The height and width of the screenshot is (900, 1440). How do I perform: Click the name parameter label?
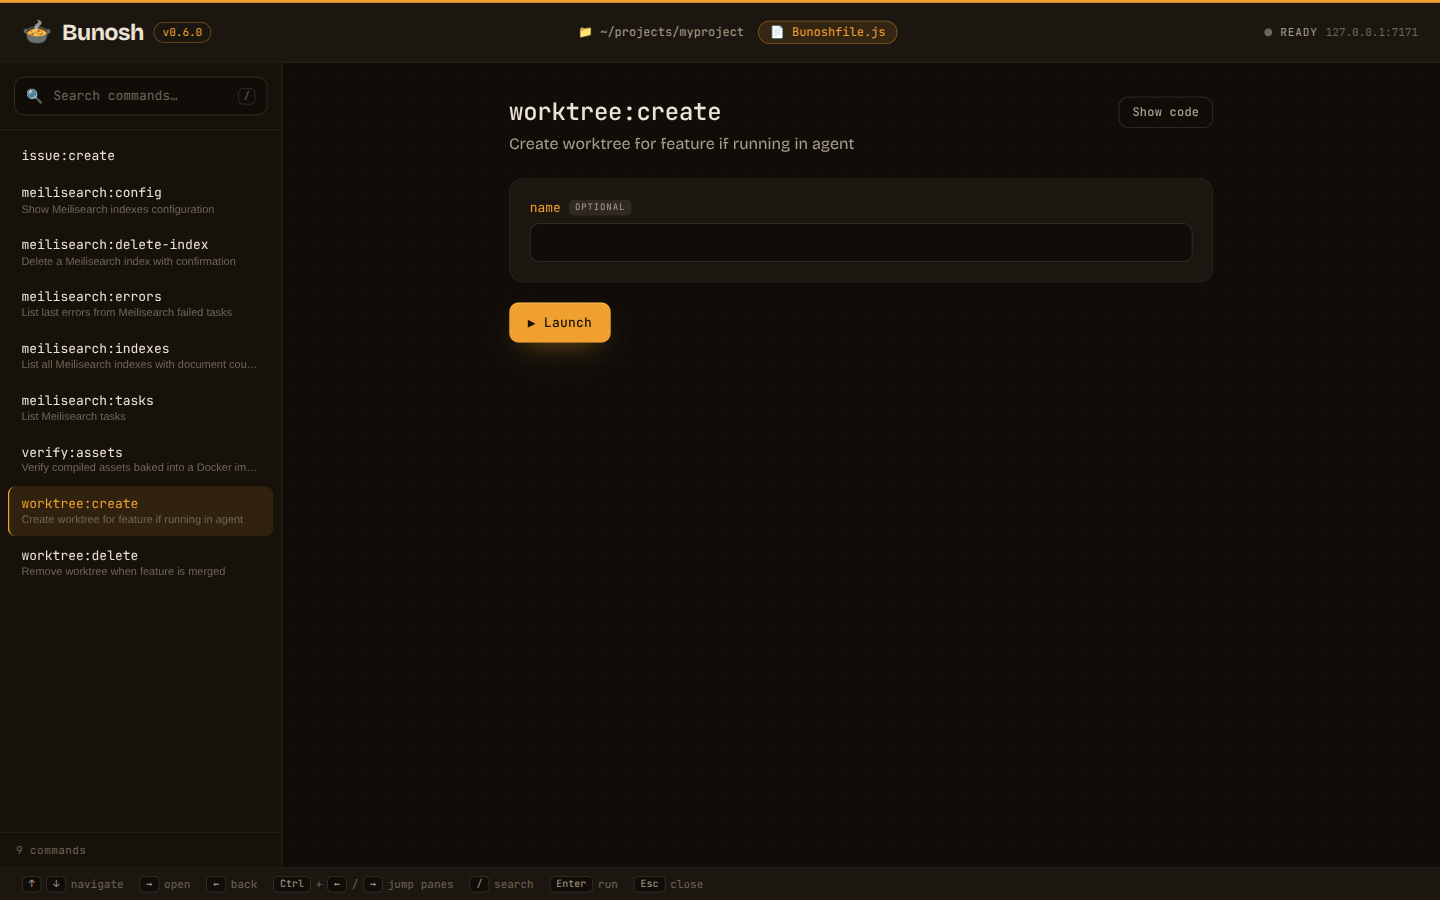(545, 208)
